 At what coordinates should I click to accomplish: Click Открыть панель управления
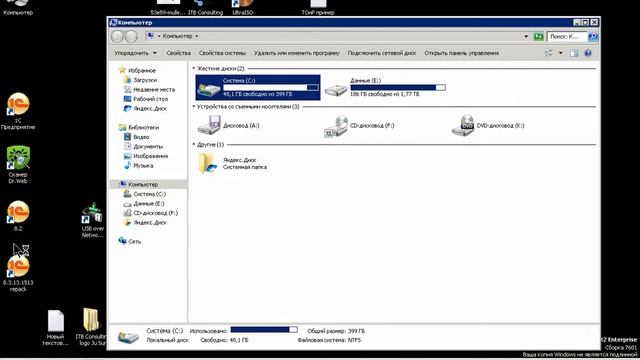[462, 53]
